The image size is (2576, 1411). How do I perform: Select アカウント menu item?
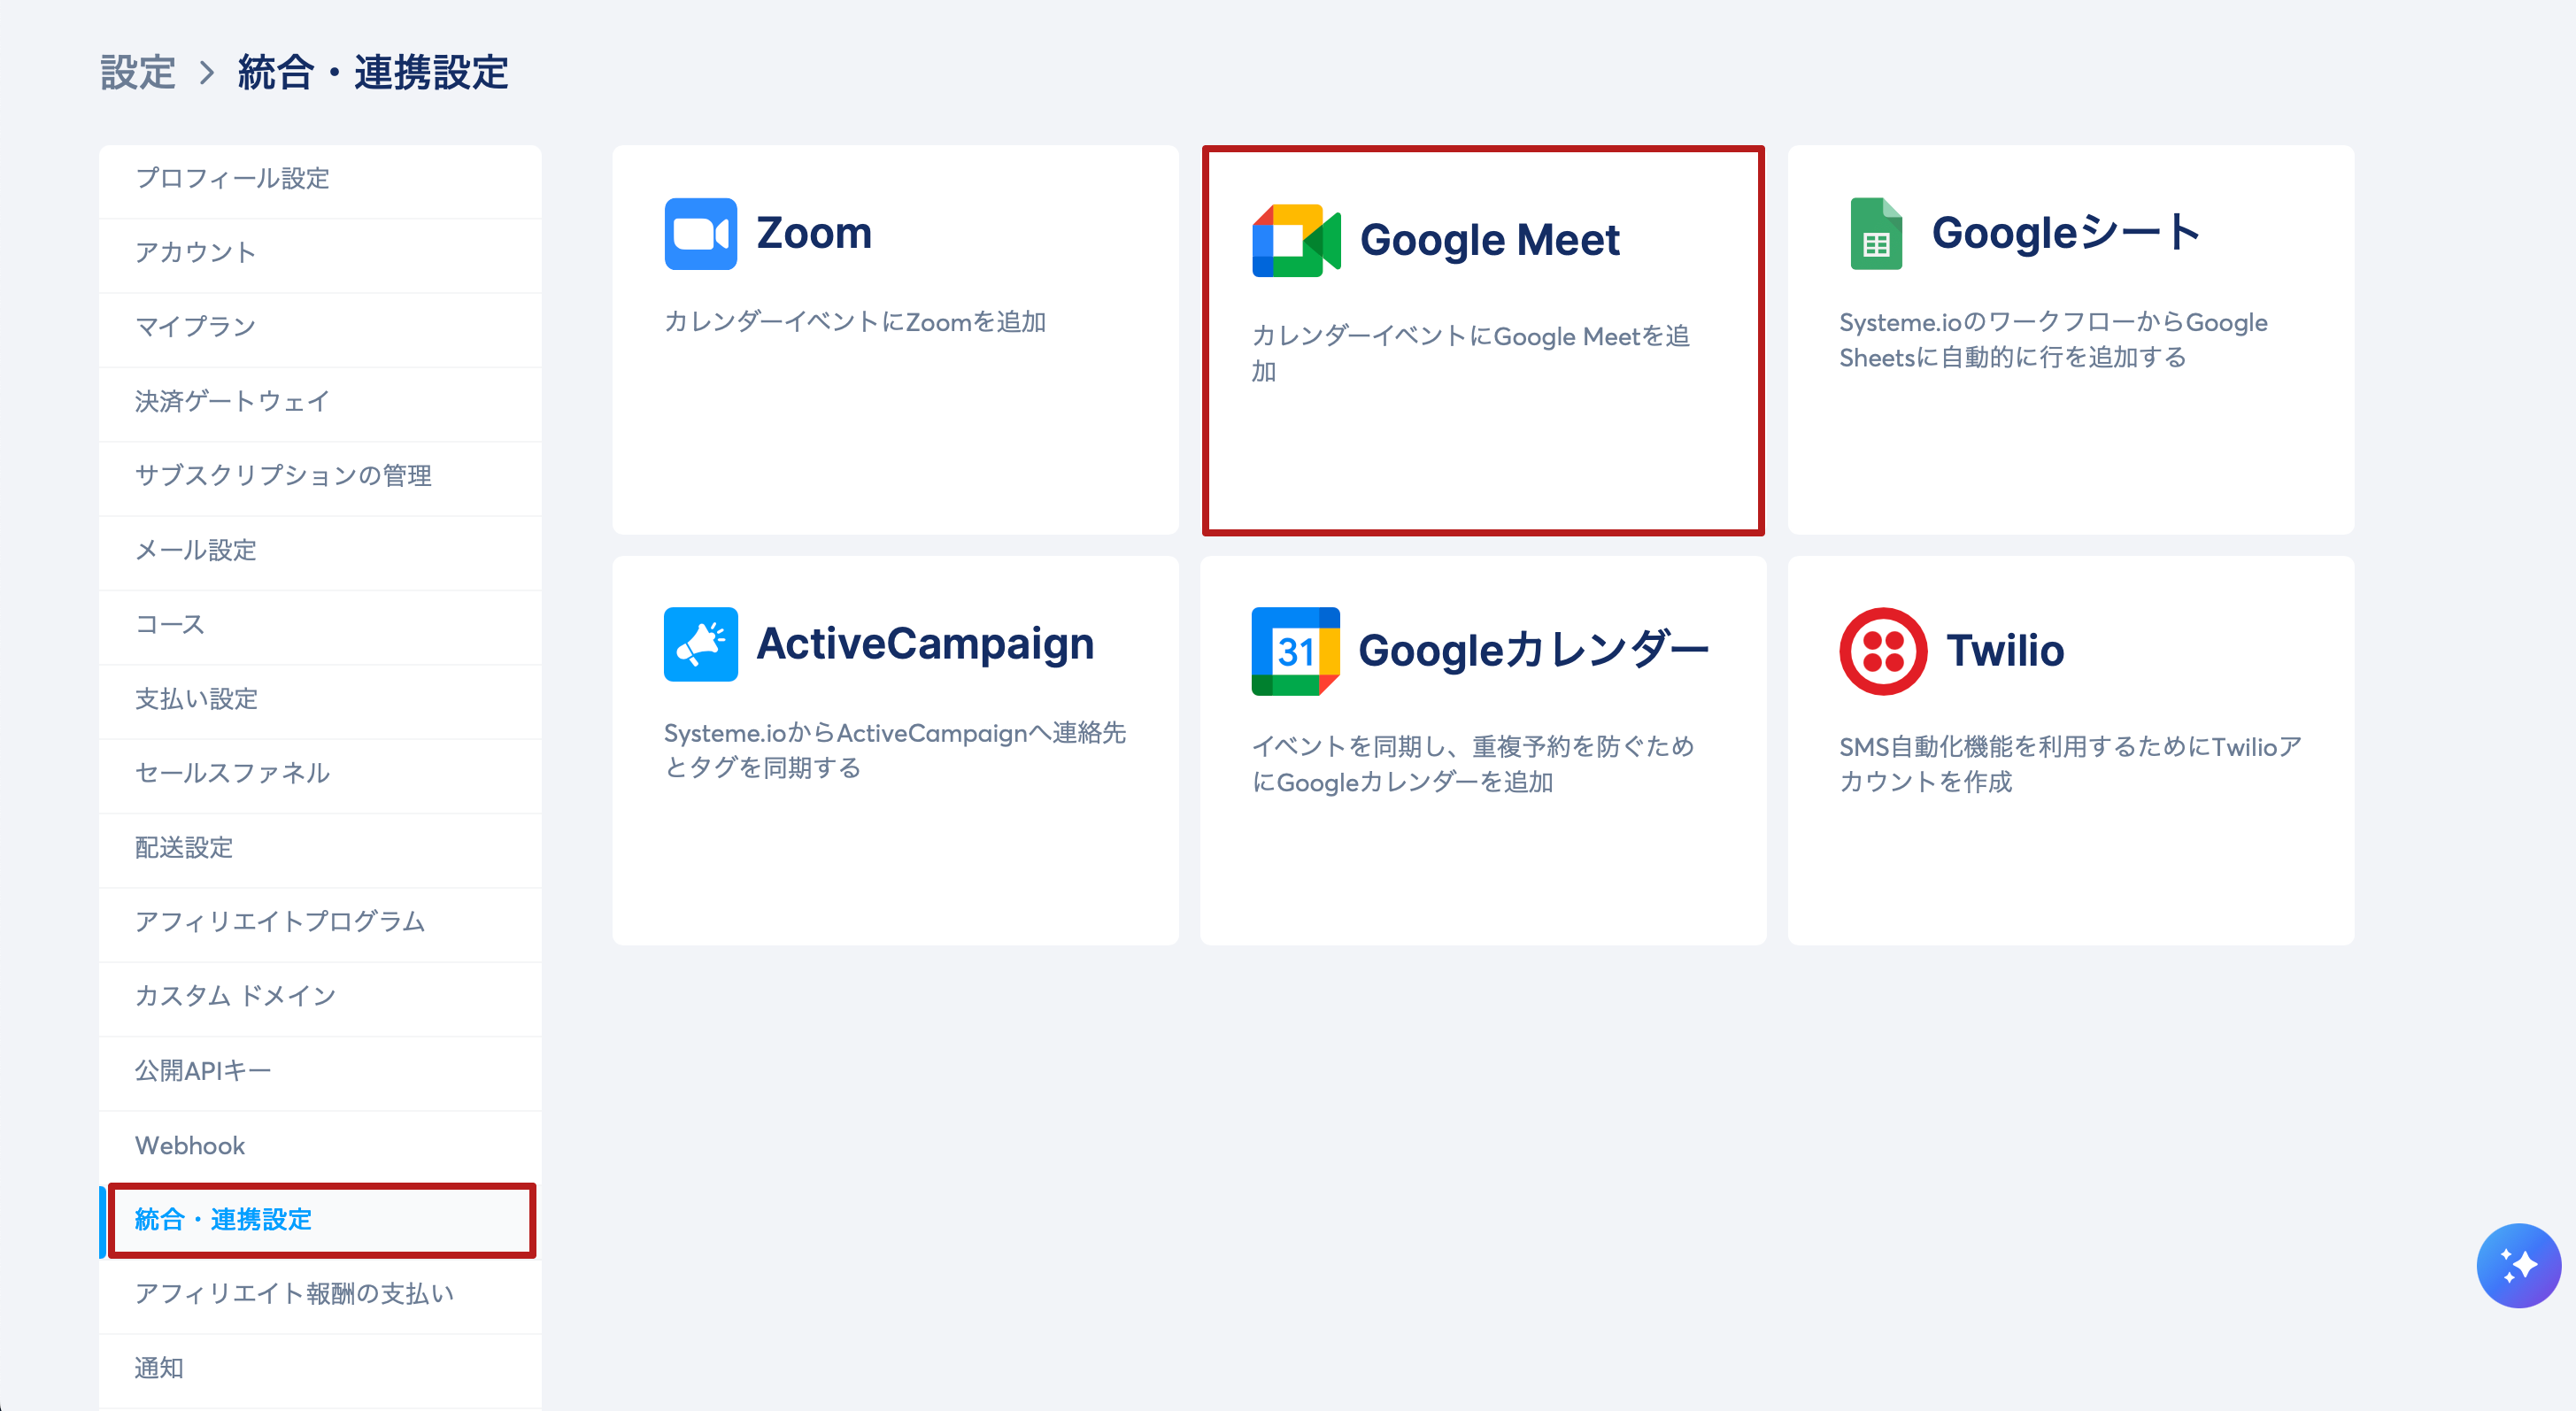pyautogui.click(x=196, y=253)
